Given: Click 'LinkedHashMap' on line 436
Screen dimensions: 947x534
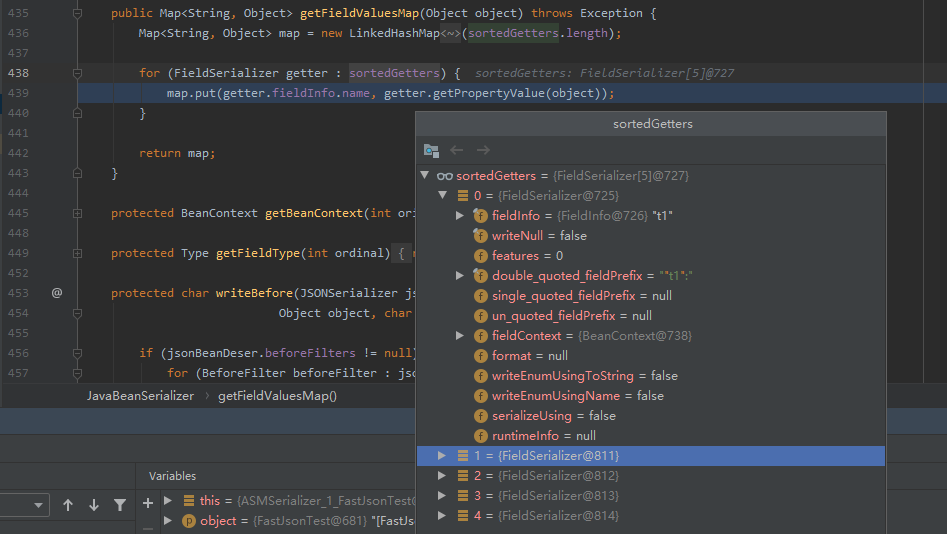Looking at the screenshot, I should [x=394, y=33].
